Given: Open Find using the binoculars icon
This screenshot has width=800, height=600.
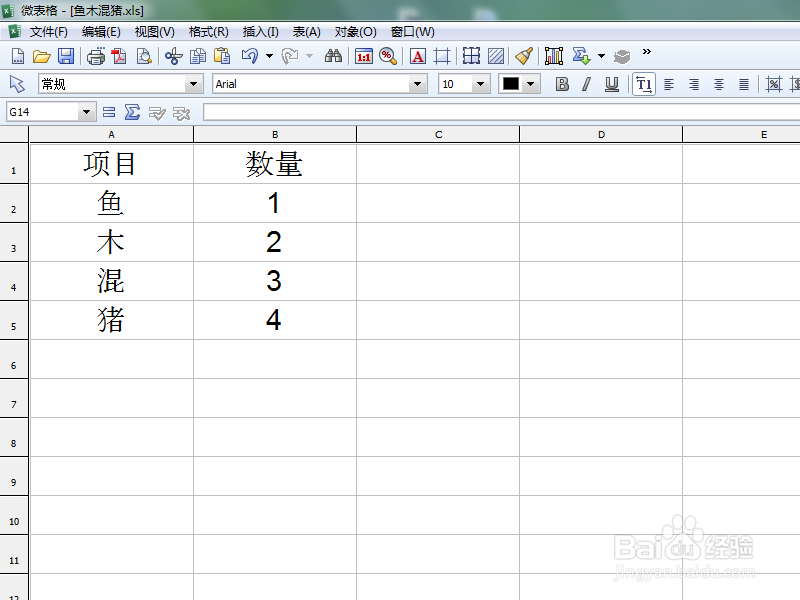Looking at the screenshot, I should 333,56.
